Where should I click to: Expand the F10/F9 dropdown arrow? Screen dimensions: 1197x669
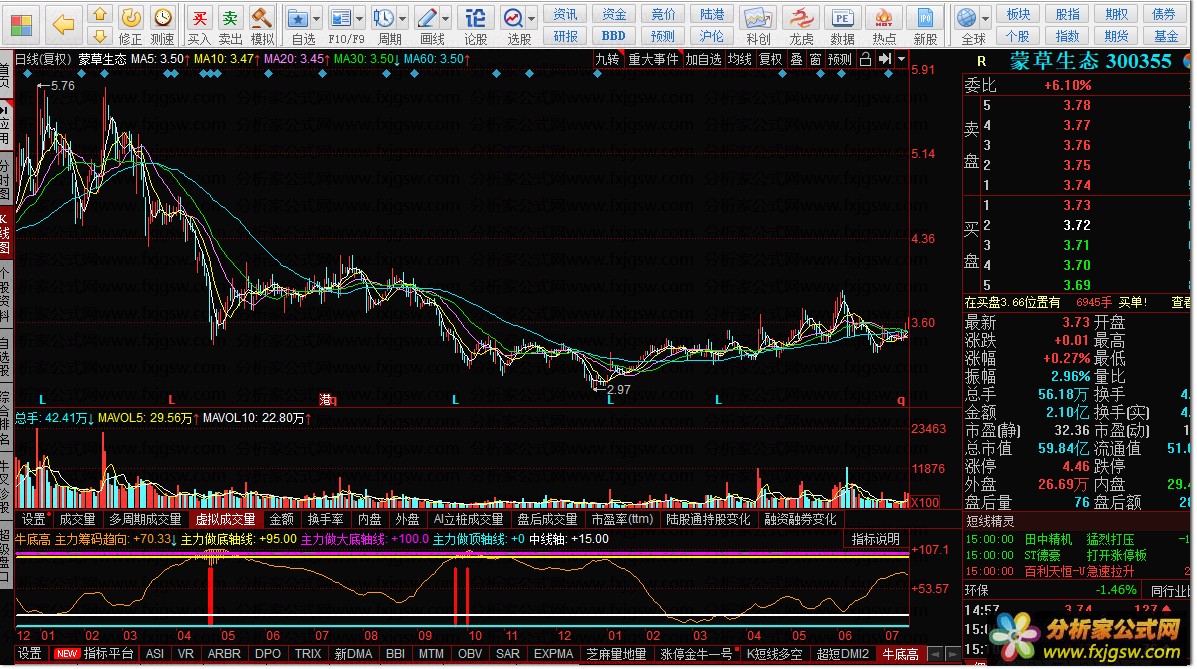click(360, 18)
